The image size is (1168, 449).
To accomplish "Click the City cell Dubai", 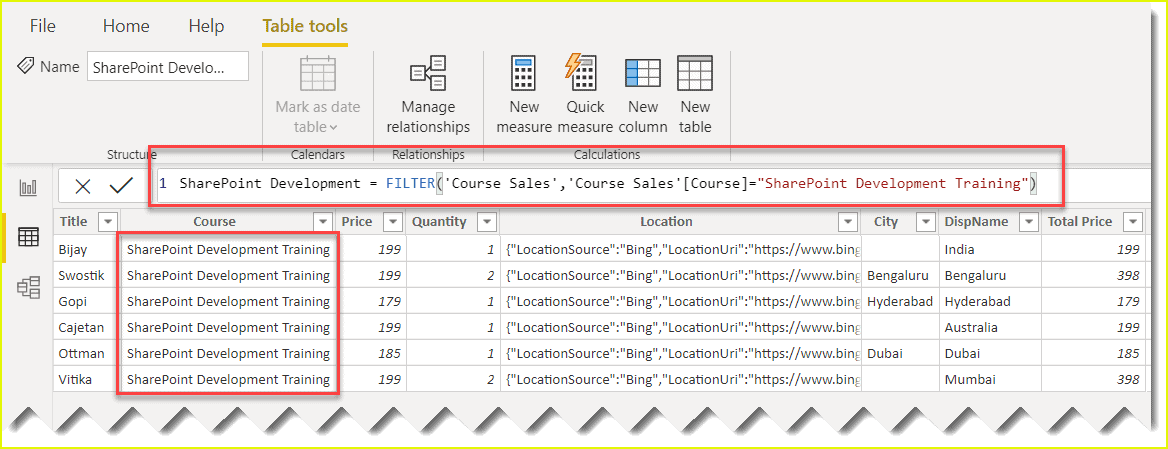I will 899,354.
